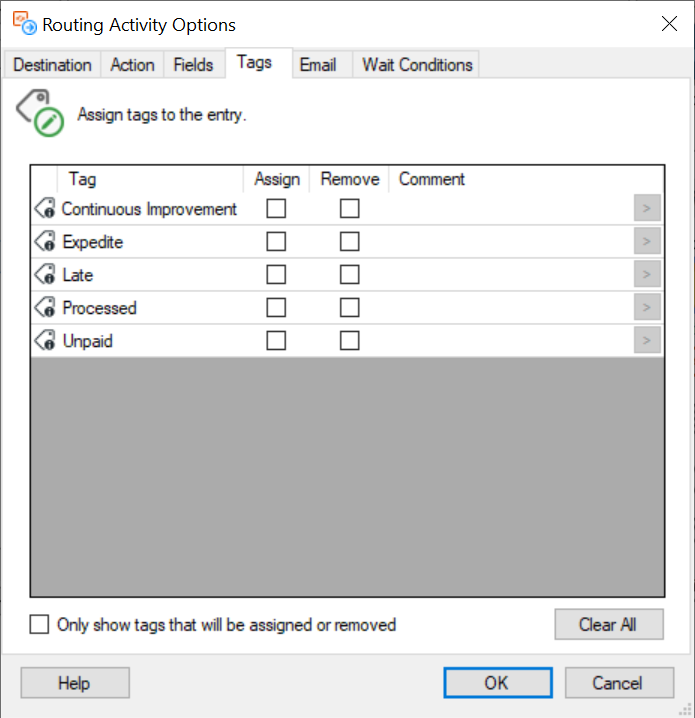Screen dimensions: 695x718
Task: Click the tag icon beside Continuous Improvement
Action: click(45, 209)
